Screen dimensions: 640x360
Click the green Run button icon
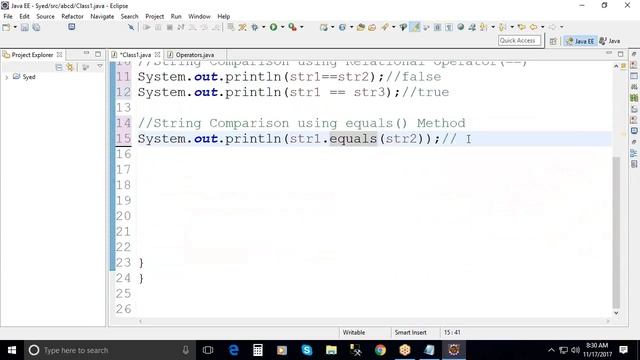[x=273, y=27]
